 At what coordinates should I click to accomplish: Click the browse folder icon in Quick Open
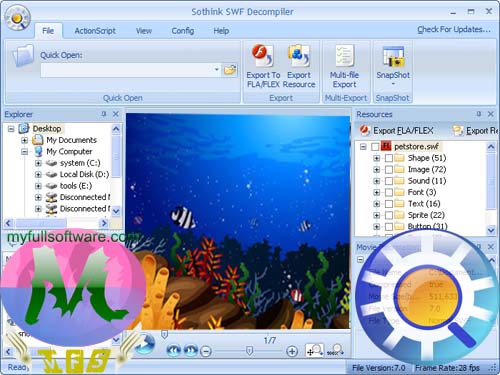230,70
